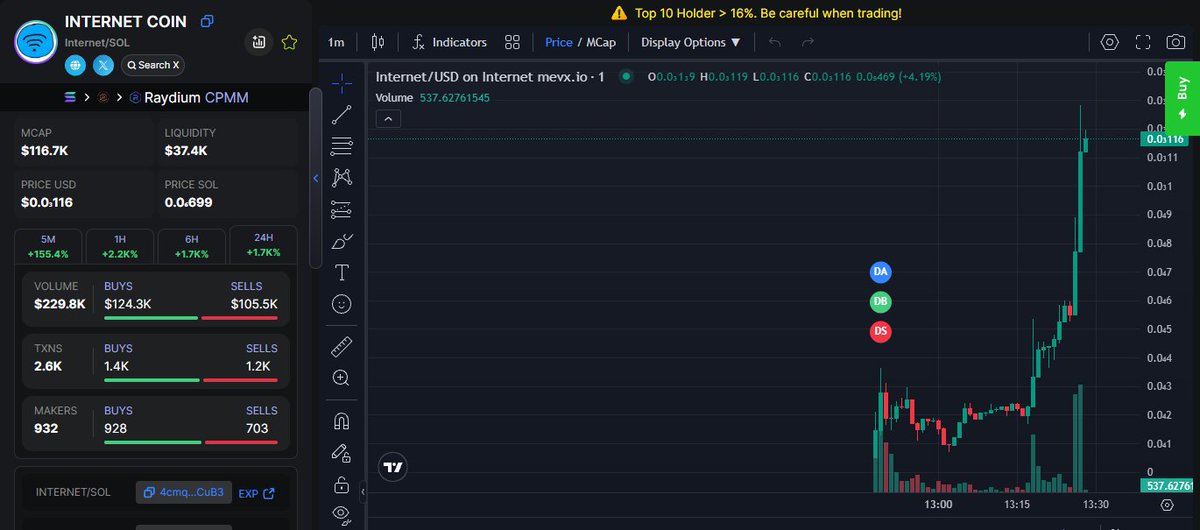Switch chart to MCap mode

(601, 42)
